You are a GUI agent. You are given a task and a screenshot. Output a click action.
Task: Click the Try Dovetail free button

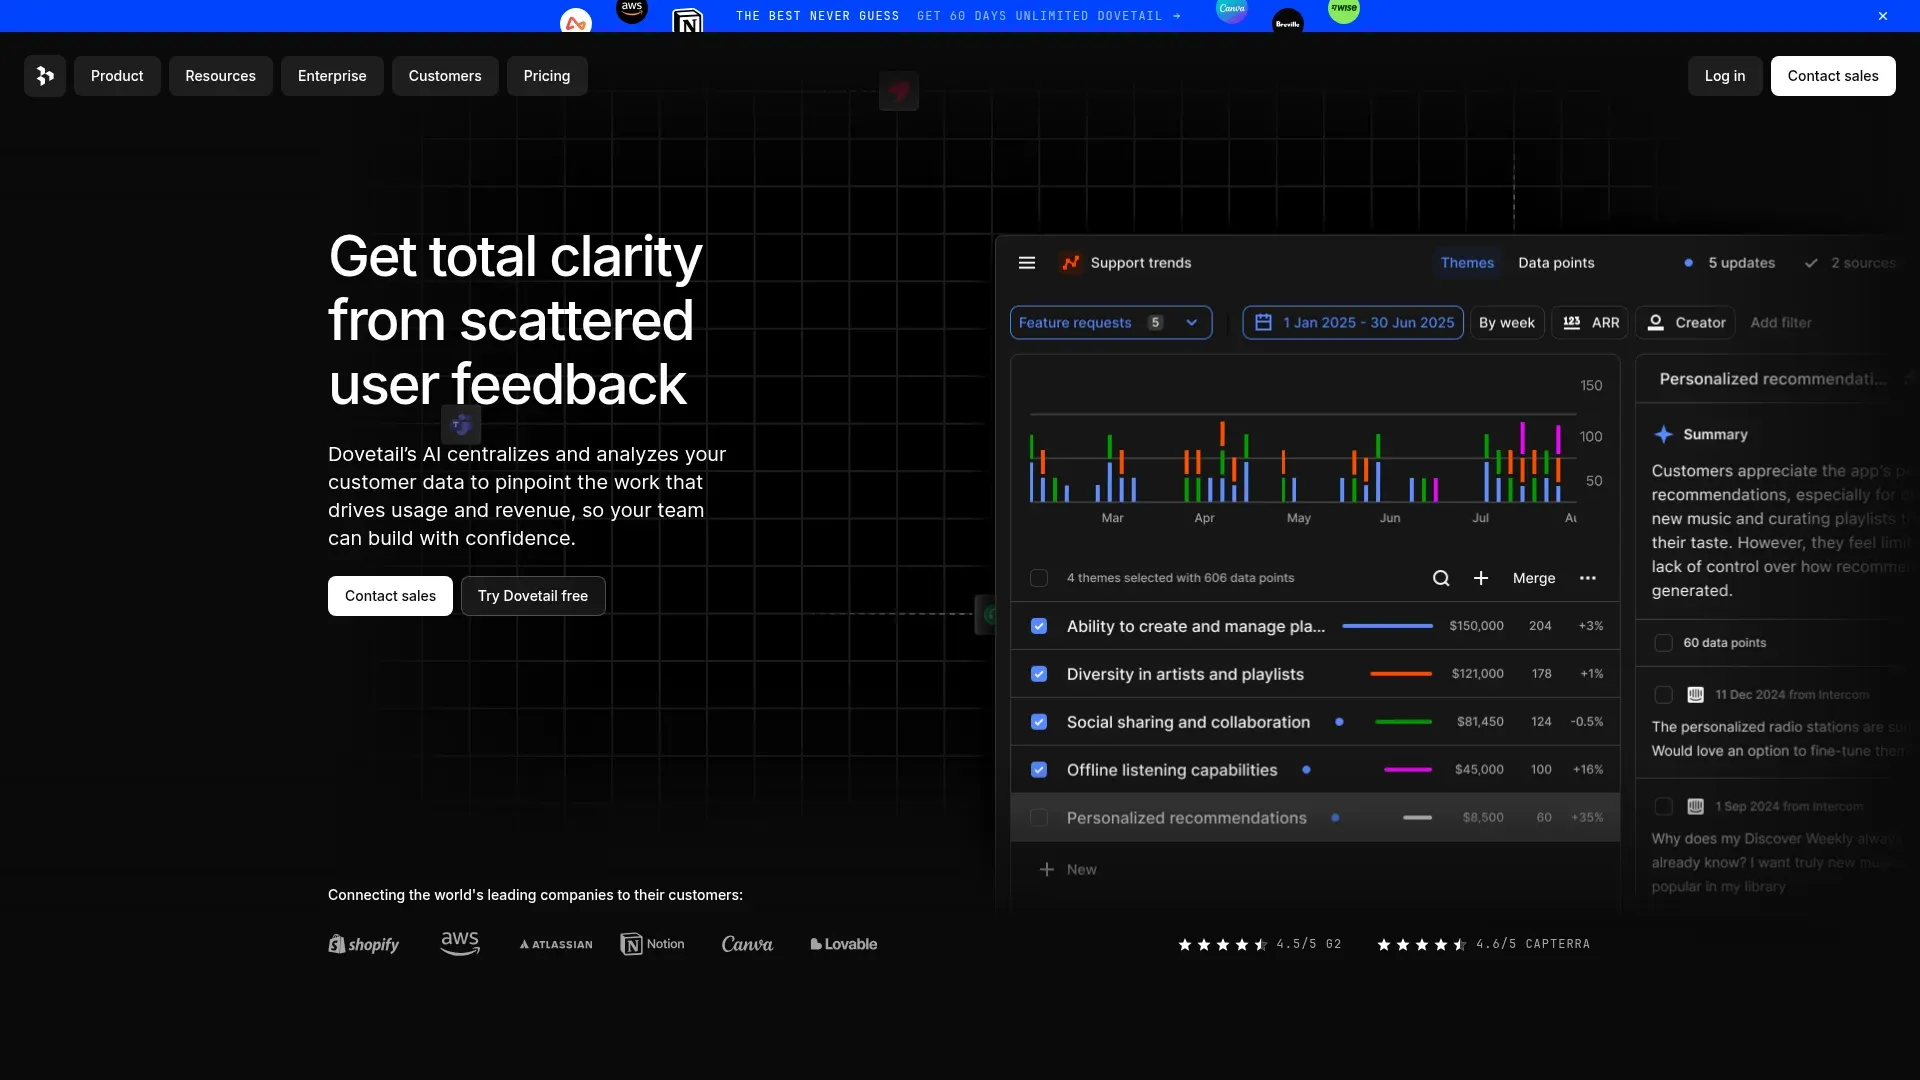pos(532,595)
